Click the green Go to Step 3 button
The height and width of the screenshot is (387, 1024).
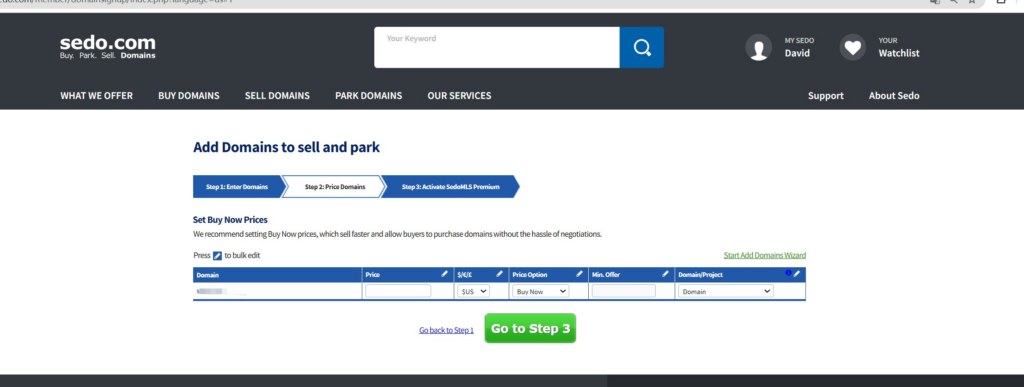coord(530,328)
